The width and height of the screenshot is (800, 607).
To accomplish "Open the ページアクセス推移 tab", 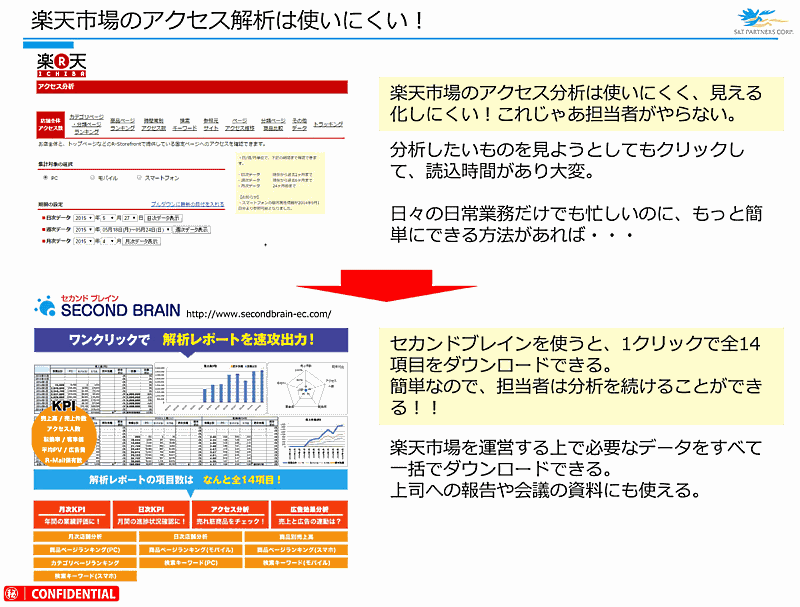I will click(240, 124).
